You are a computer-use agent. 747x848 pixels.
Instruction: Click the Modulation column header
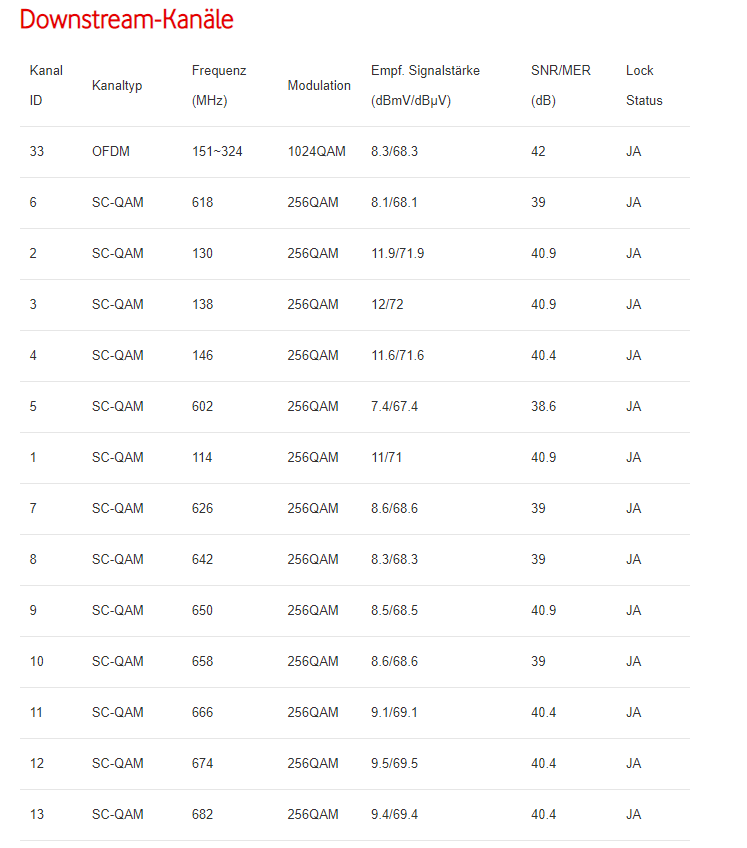point(319,86)
